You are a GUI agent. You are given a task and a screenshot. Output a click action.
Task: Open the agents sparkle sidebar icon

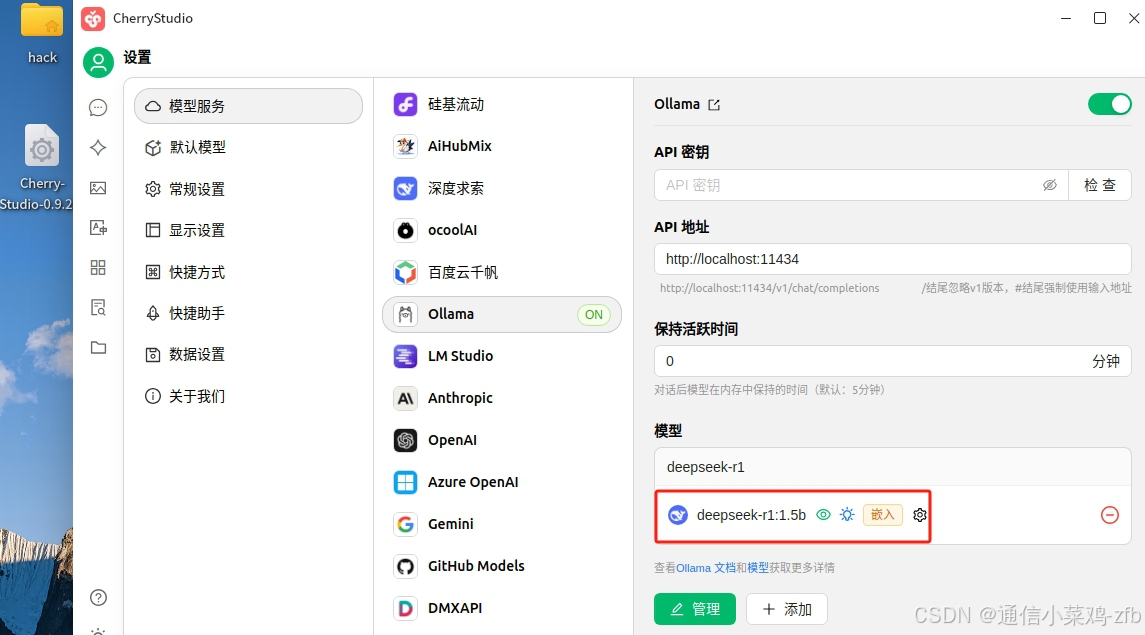pyautogui.click(x=98, y=147)
